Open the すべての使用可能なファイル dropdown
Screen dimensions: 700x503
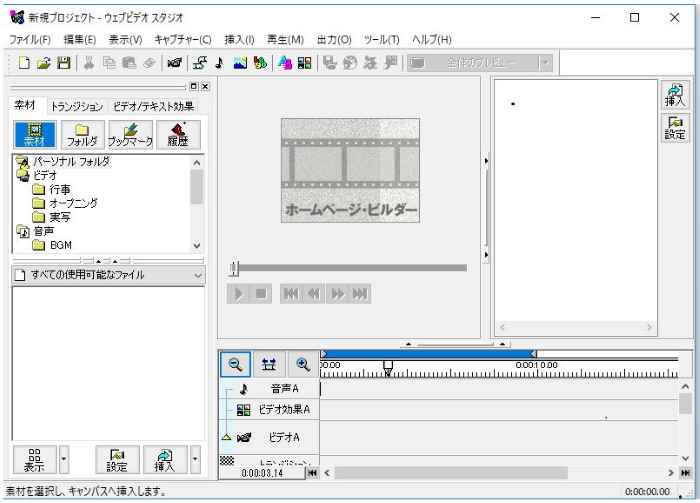click(x=108, y=275)
